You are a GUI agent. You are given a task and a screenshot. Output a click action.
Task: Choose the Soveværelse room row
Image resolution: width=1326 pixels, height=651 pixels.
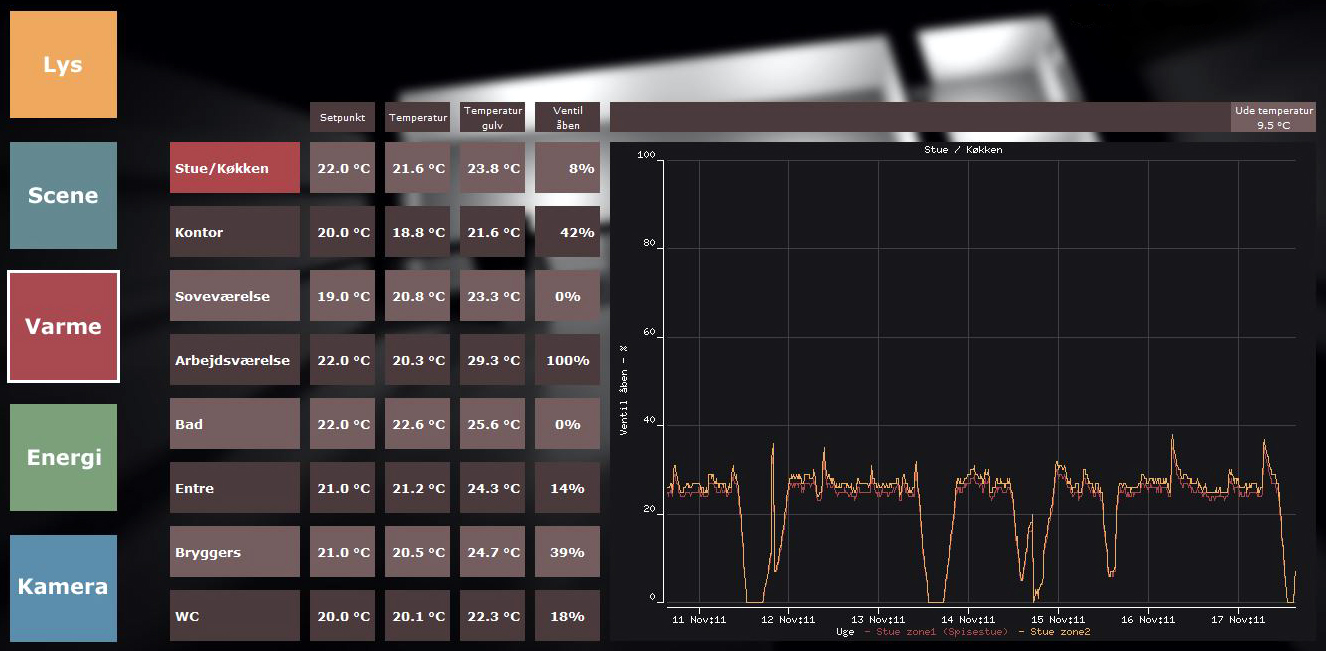point(235,296)
